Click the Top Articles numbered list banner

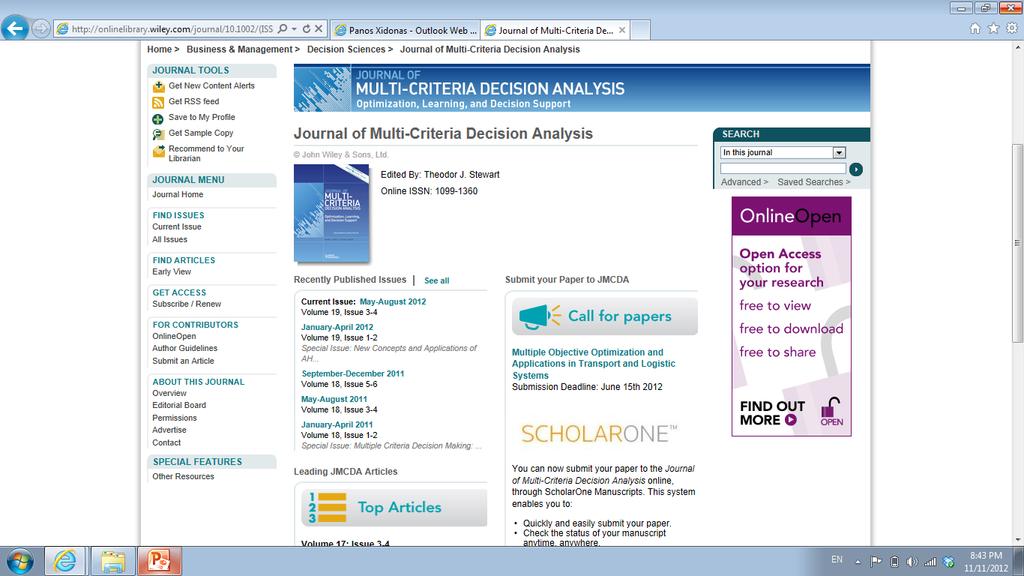tap(394, 507)
